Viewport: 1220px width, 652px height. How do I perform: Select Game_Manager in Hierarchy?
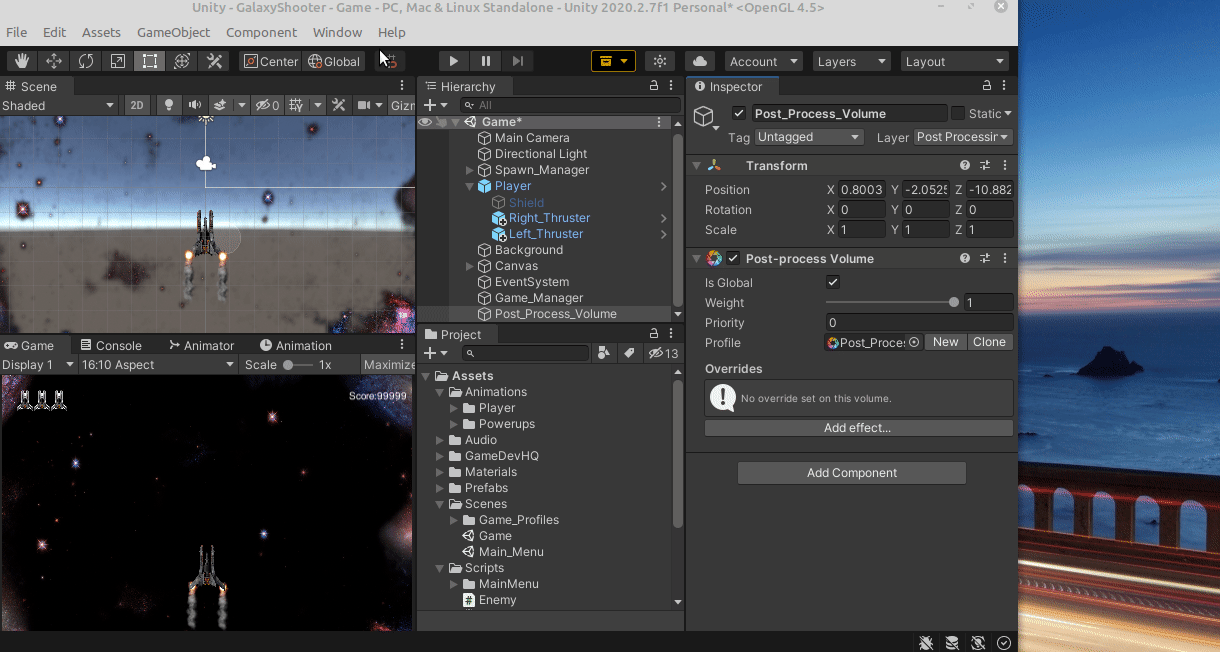538,298
